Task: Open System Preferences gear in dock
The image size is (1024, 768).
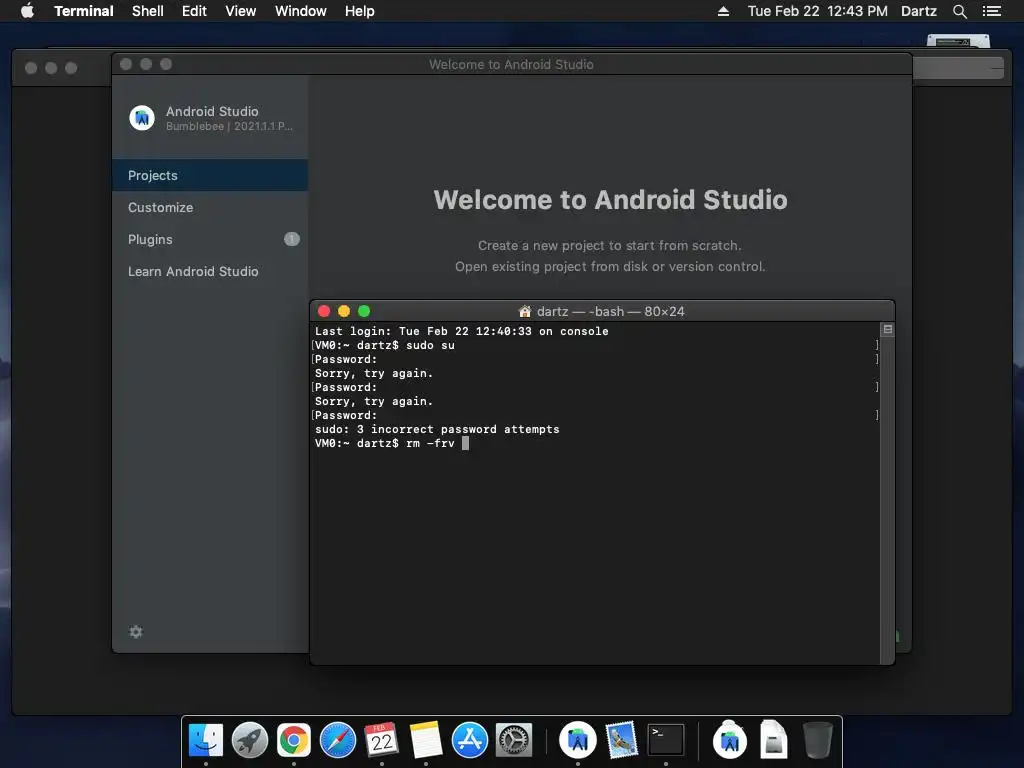Action: pyautogui.click(x=514, y=740)
